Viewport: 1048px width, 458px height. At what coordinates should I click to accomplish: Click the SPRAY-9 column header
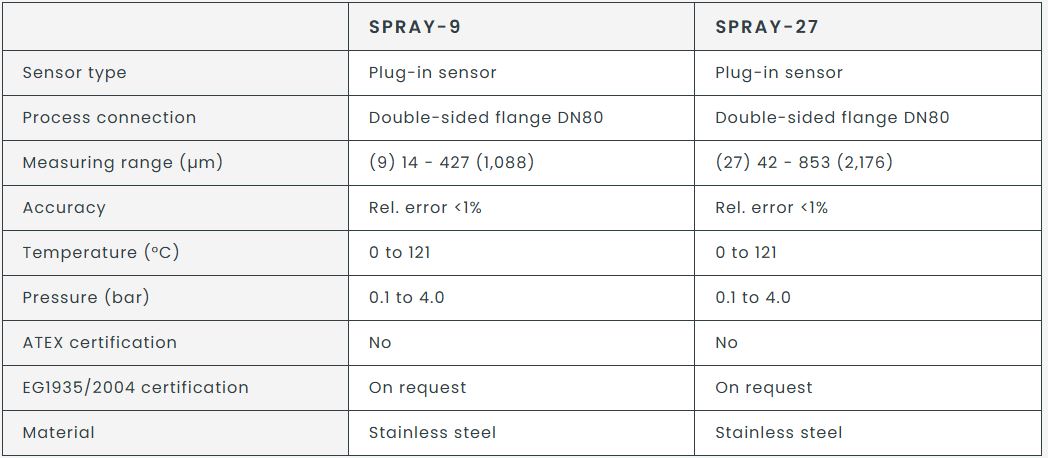coord(414,27)
